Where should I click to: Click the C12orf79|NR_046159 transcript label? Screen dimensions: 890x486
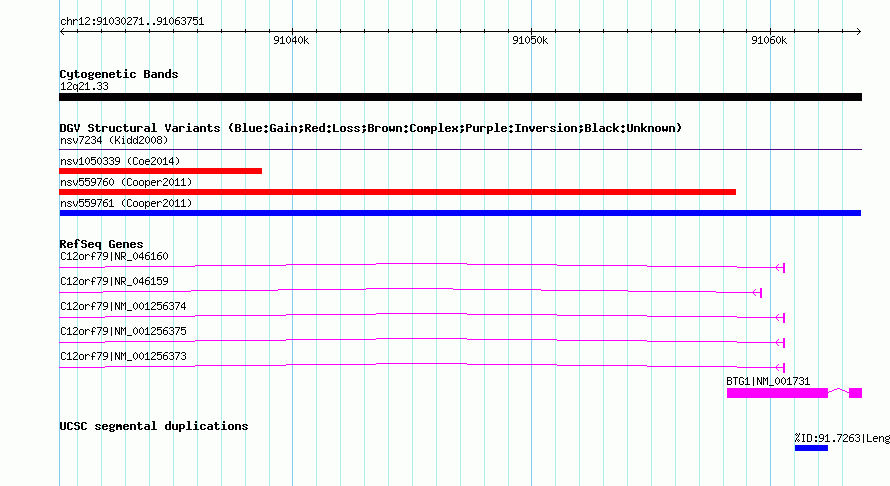pos(114,282)
